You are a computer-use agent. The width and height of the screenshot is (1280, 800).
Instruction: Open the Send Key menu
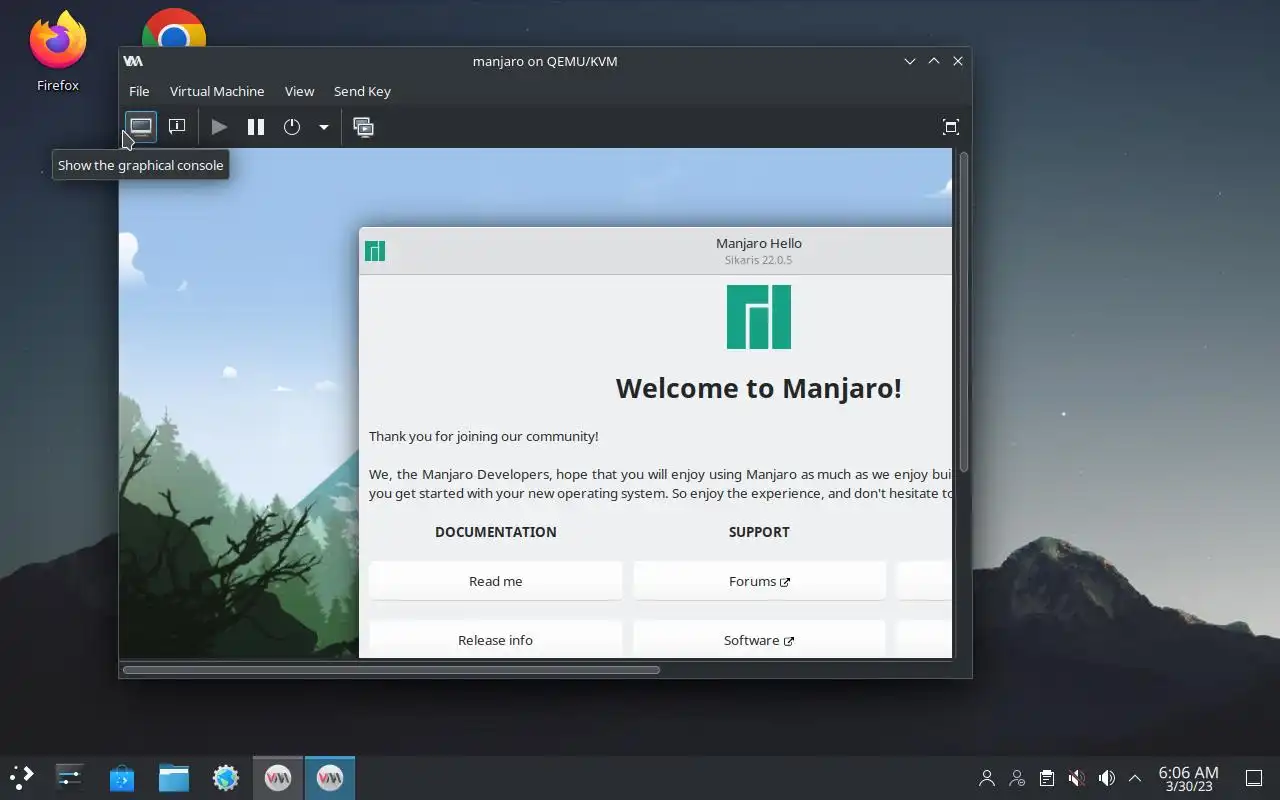point(362,91)
